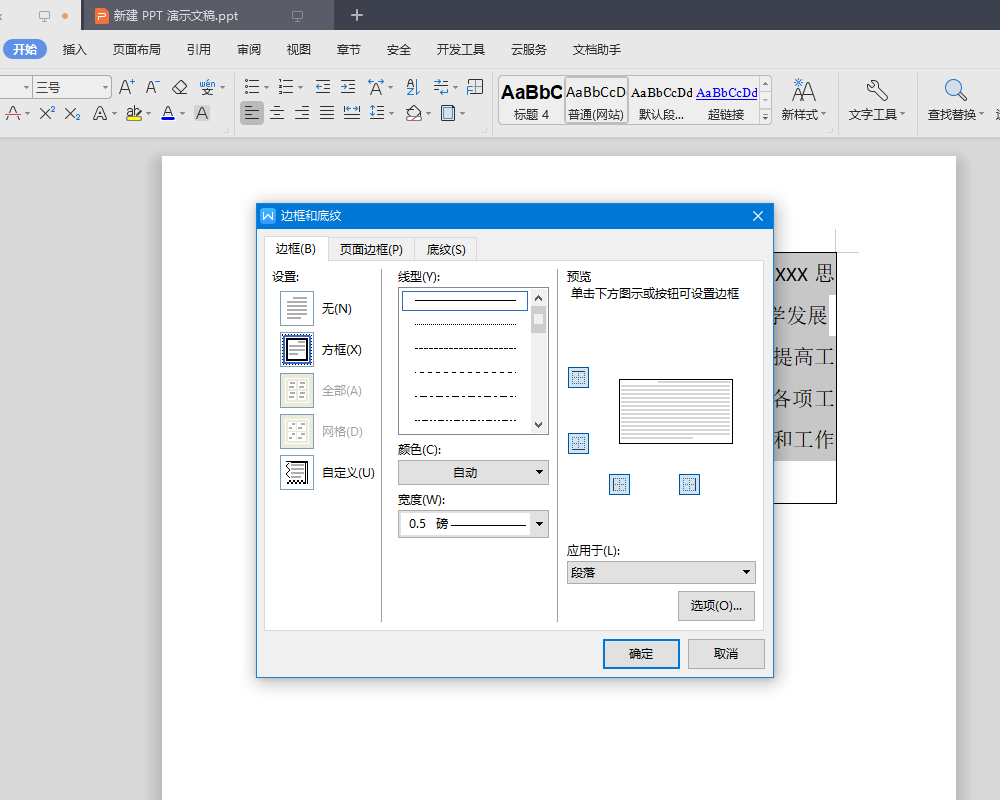Toggle the top border button in preview
1000x800 pixels.
tap(578, 377)
